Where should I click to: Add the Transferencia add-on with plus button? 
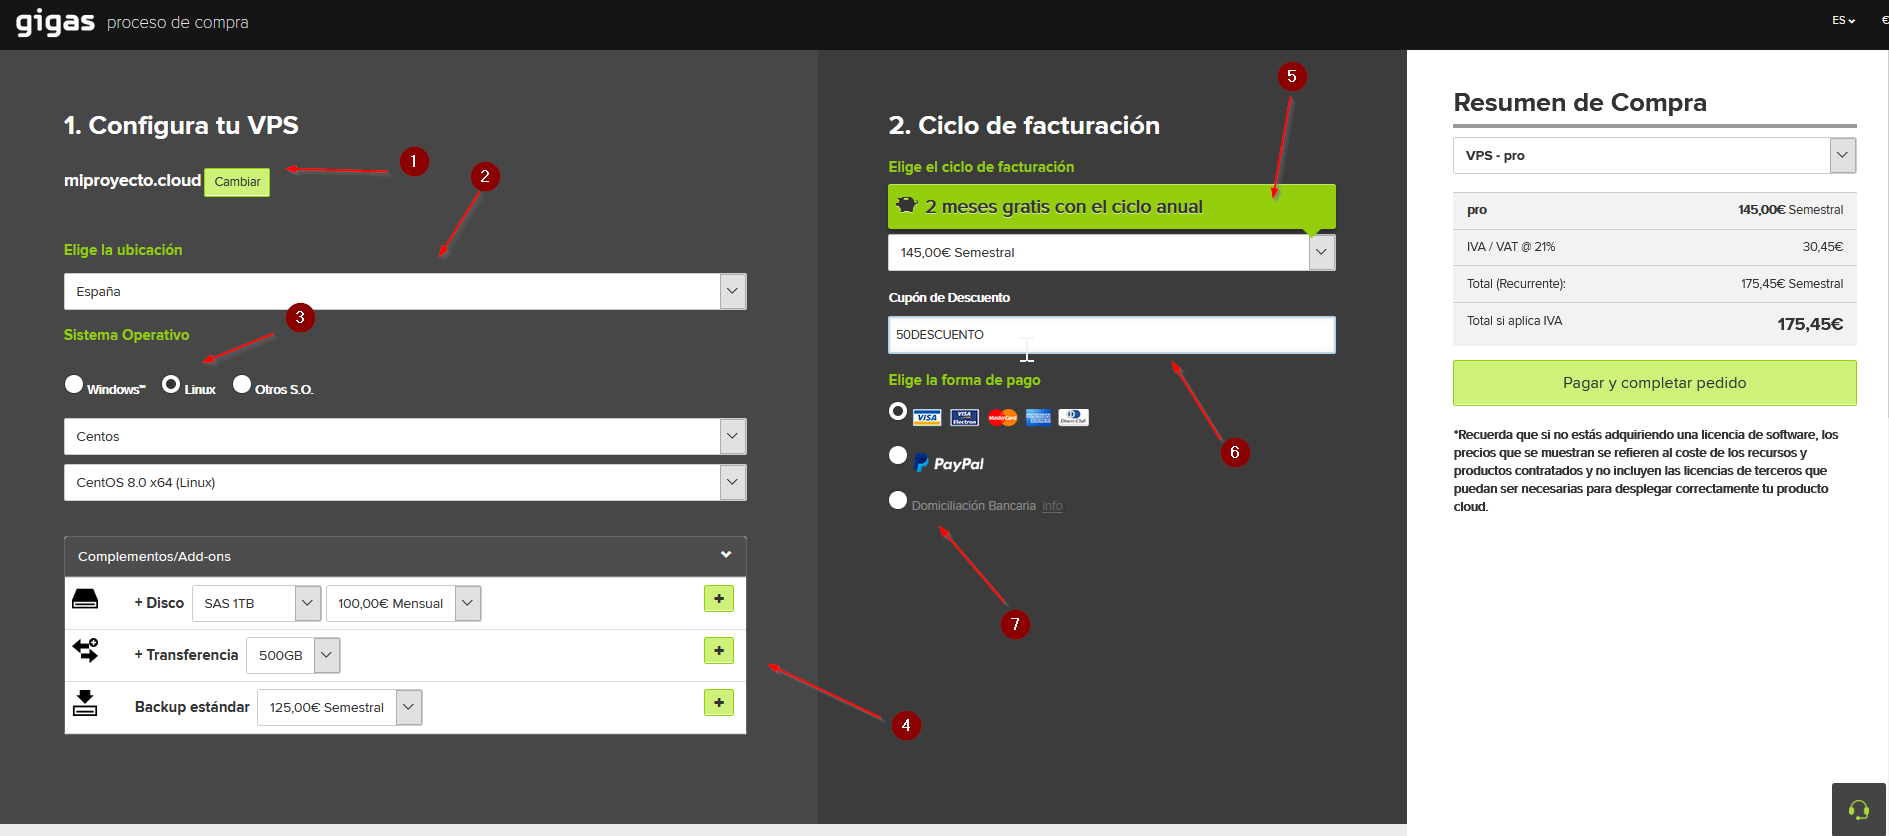pyautogui.click(x=719, y=651)
